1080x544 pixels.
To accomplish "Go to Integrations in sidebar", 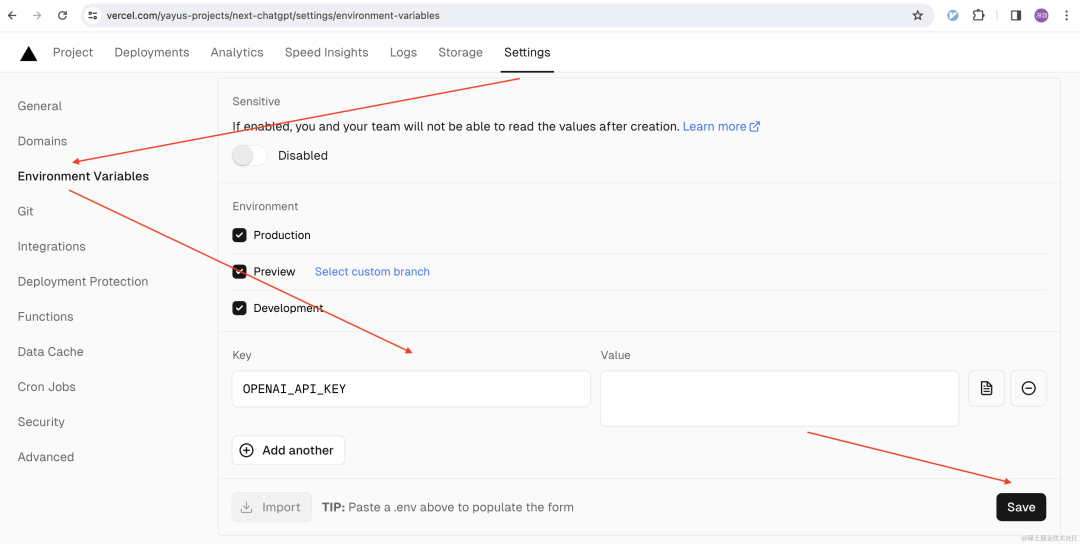I will (x=52, y=247).
